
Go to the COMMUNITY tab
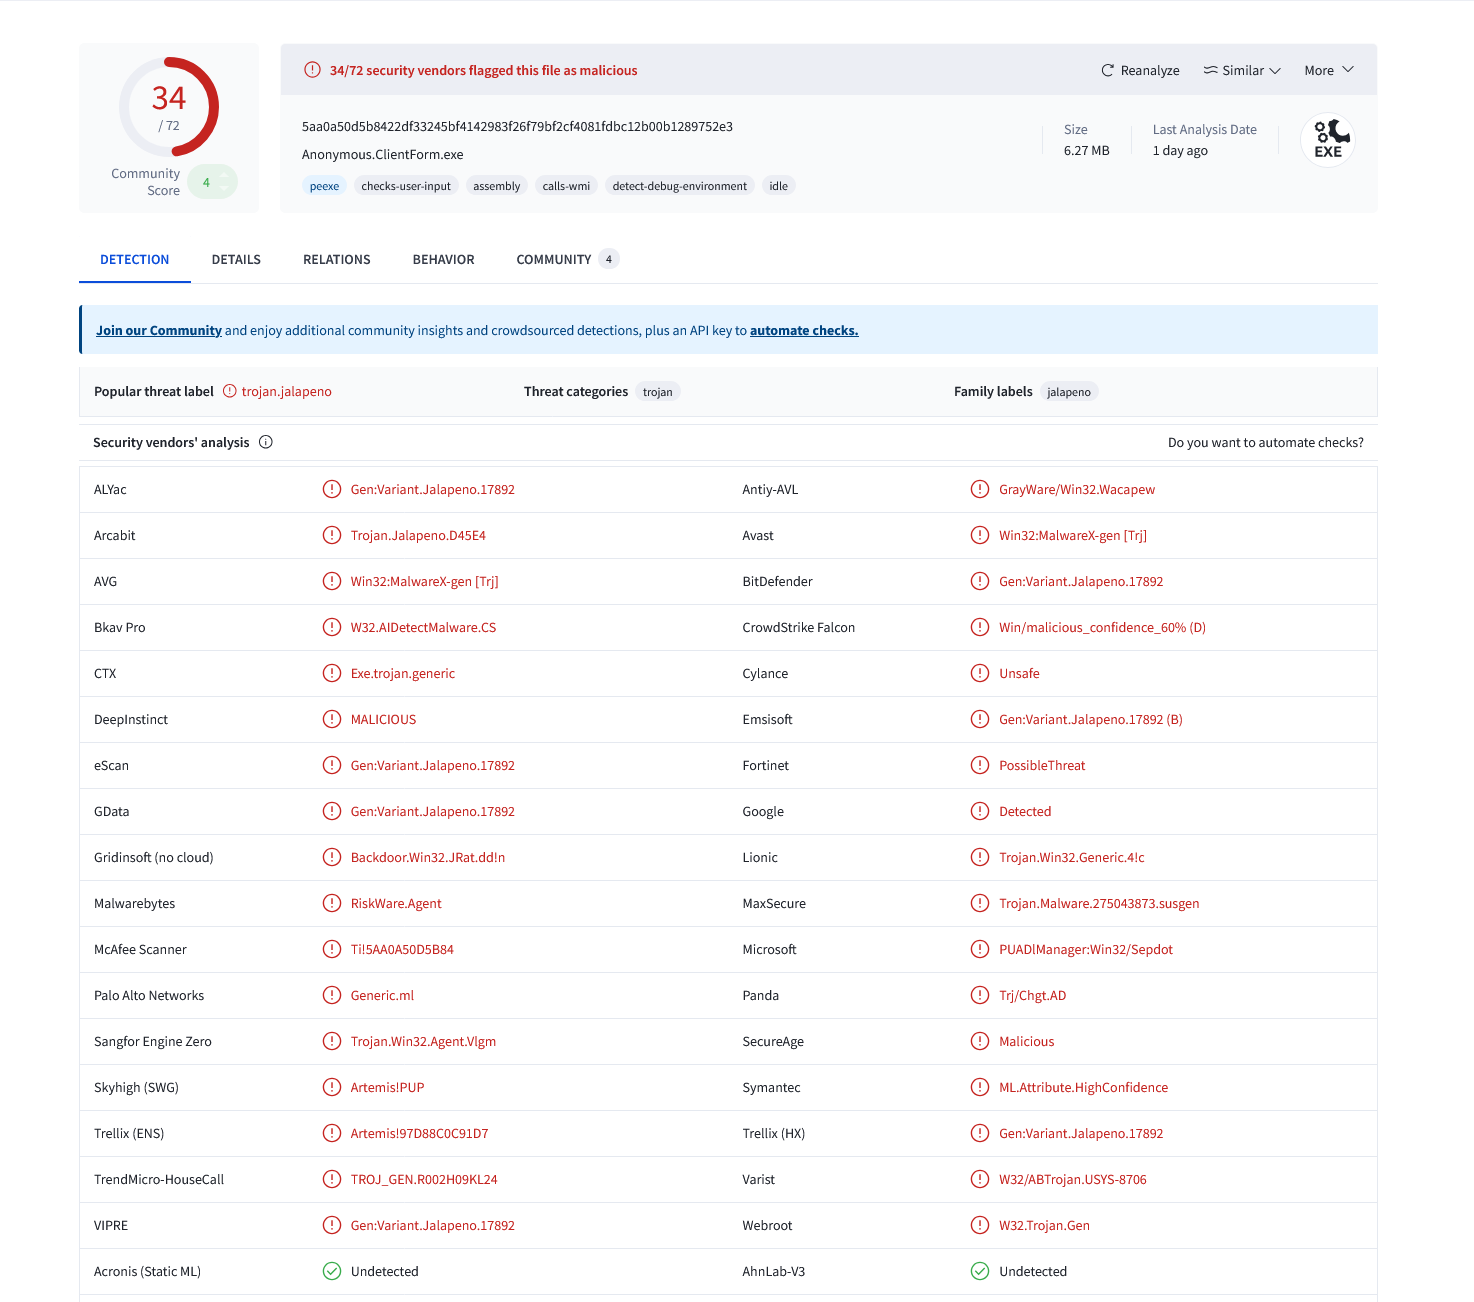pyautogui.click(x=568, y=259)
